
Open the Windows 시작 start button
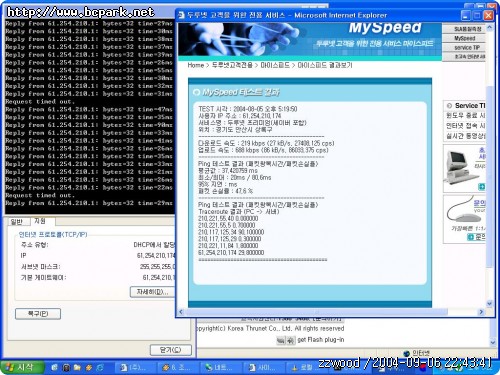pyautogui.click(x=22, y=367)
